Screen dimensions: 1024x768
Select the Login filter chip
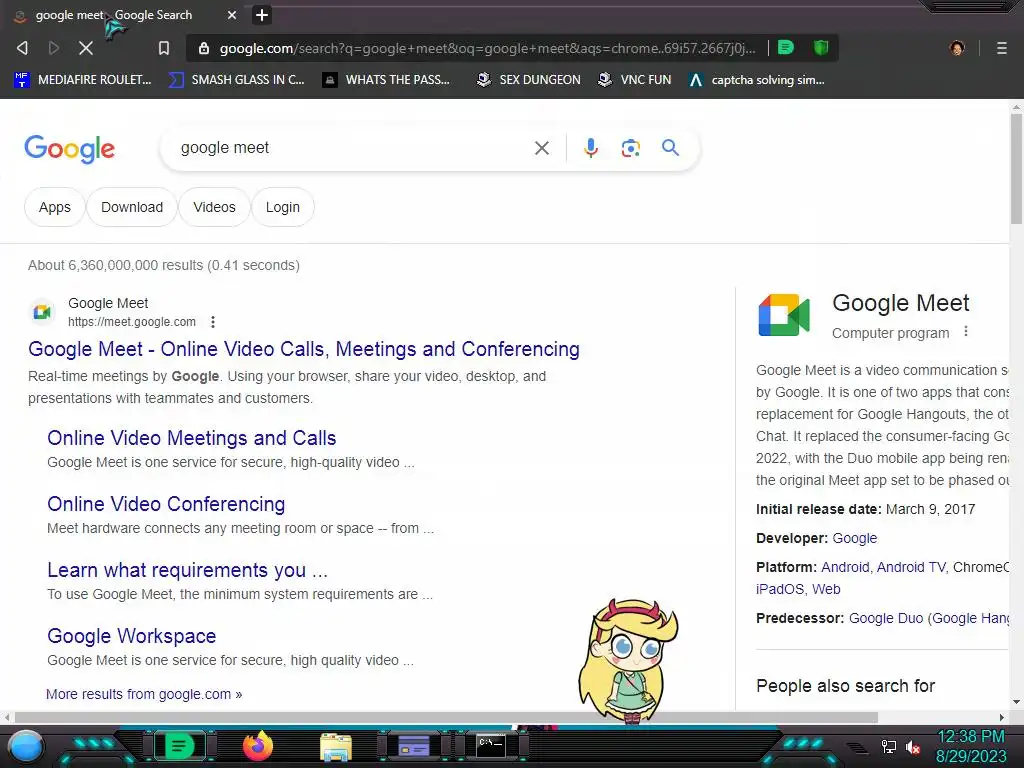click(283, 207)
